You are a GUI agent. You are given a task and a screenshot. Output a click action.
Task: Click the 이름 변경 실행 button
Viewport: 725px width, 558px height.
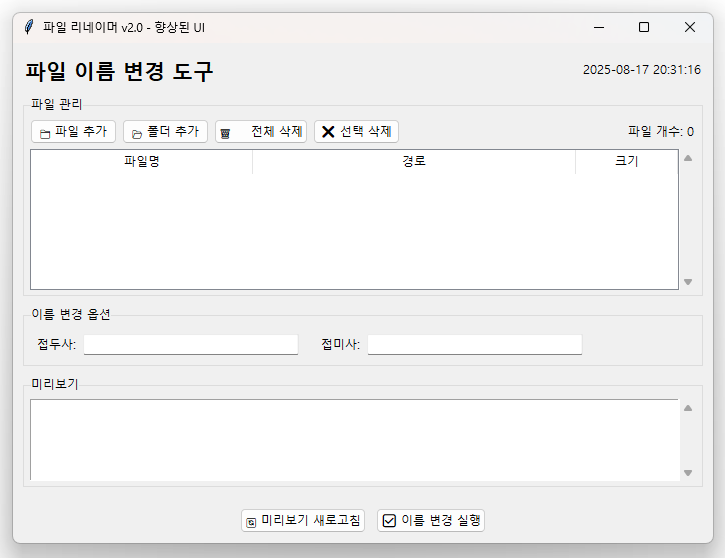[430, 521]
